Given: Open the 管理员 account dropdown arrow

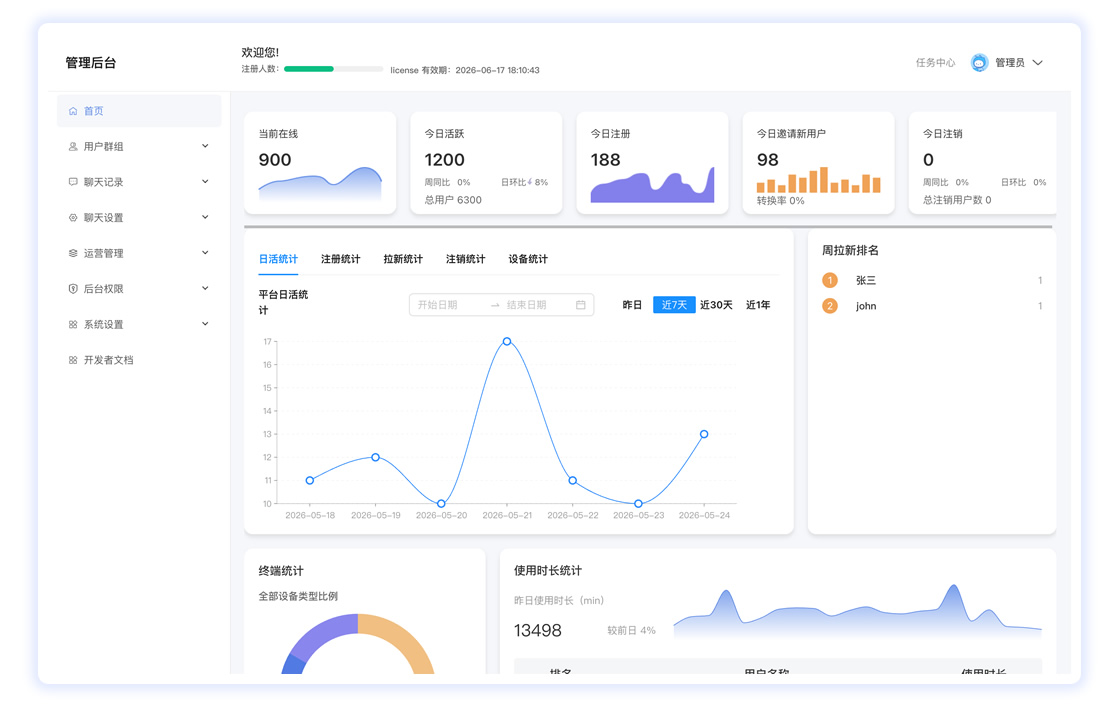Looking at the screenshot, I should [x=1038, y=63].
